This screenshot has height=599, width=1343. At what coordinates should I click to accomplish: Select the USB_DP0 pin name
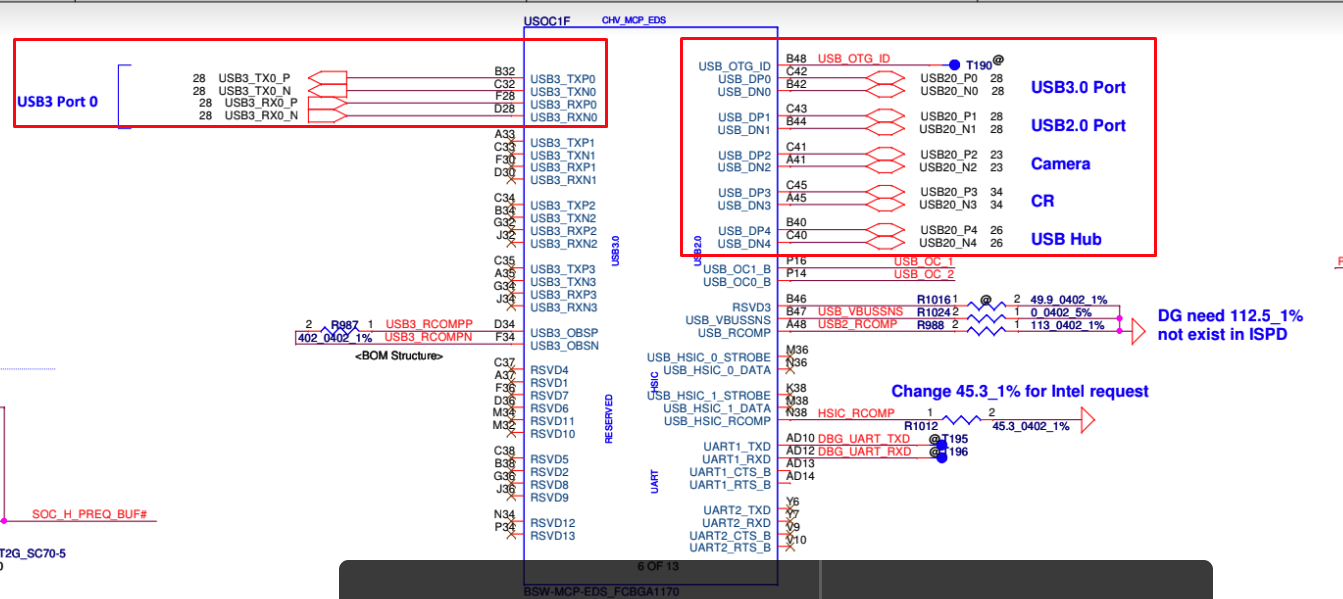pyautogui.click(x=745, y=79)
